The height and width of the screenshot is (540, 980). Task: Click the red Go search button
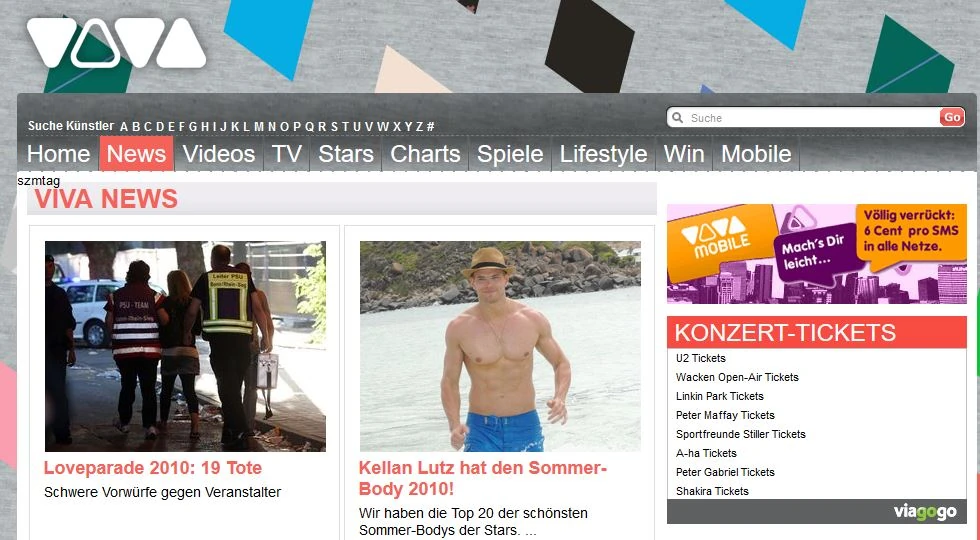pos(952,117)
